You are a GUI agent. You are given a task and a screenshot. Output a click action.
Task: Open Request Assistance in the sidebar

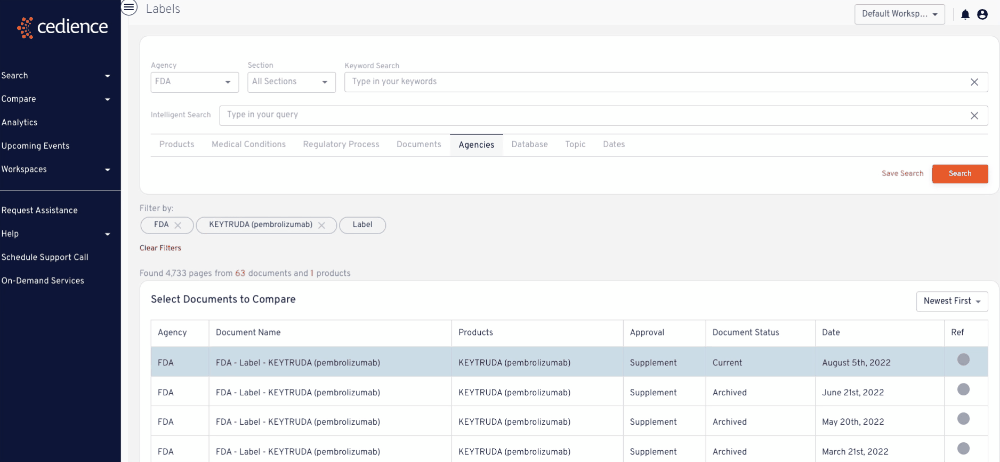pyautogui.click(x=40, y=211)
